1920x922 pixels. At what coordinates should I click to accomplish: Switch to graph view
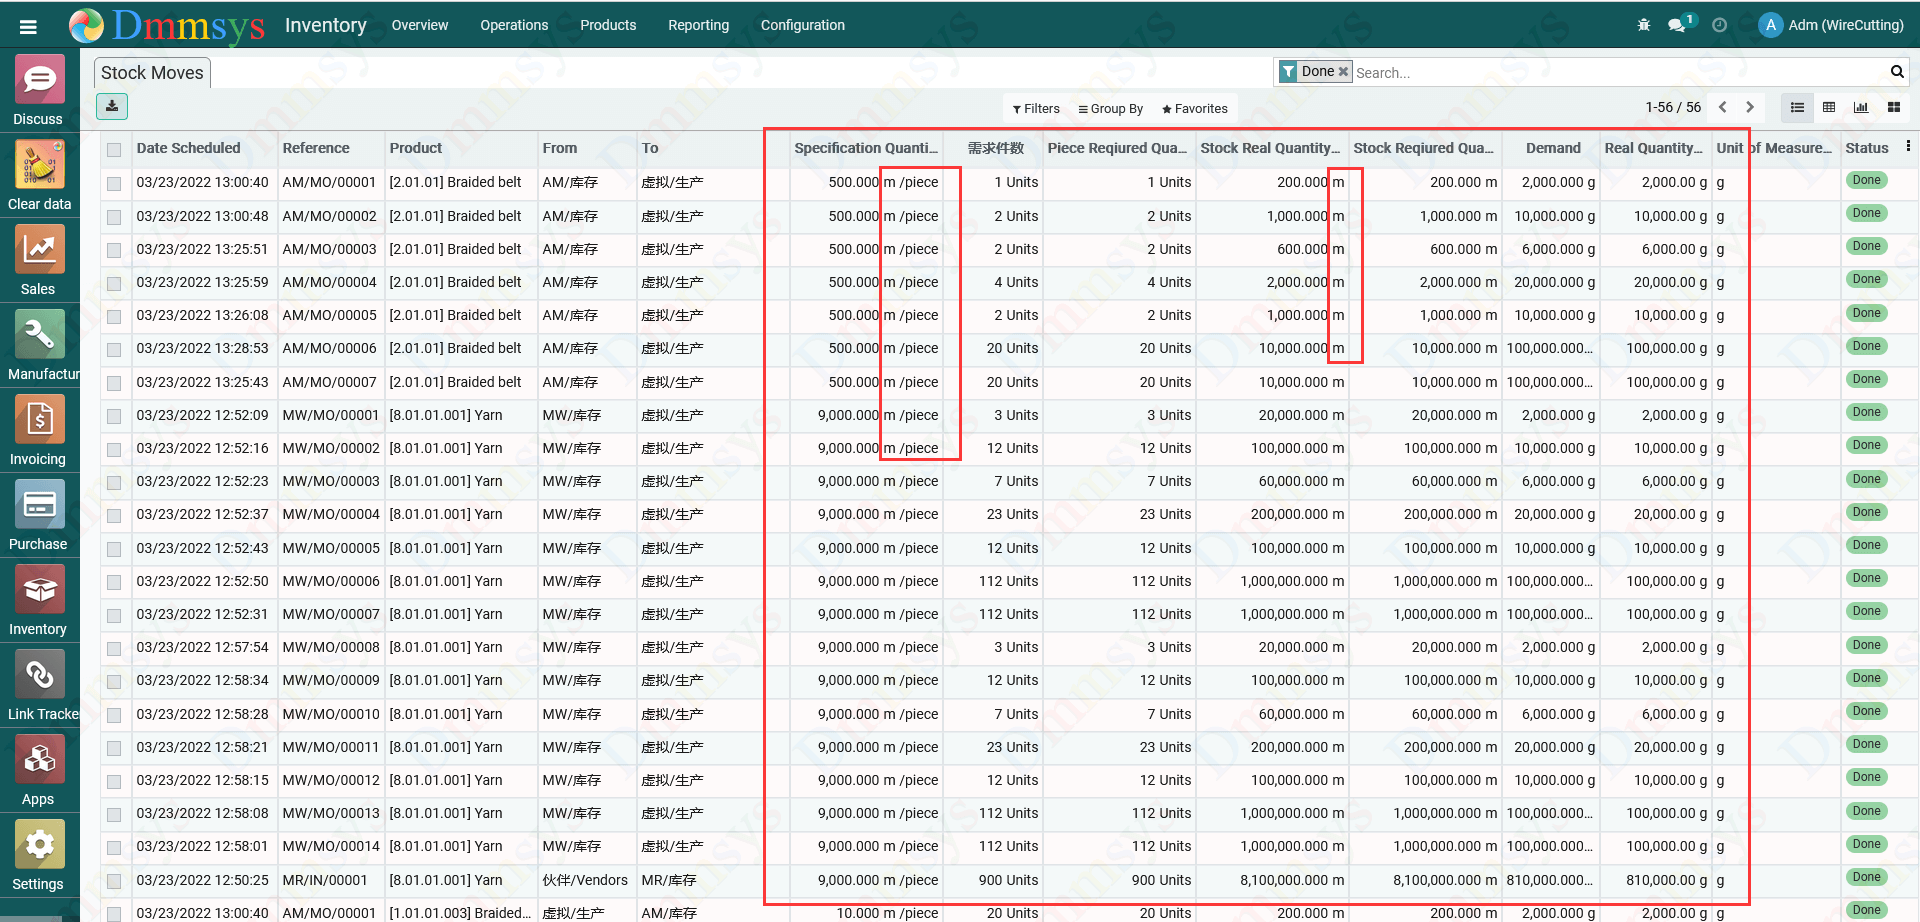[1861, 107]
